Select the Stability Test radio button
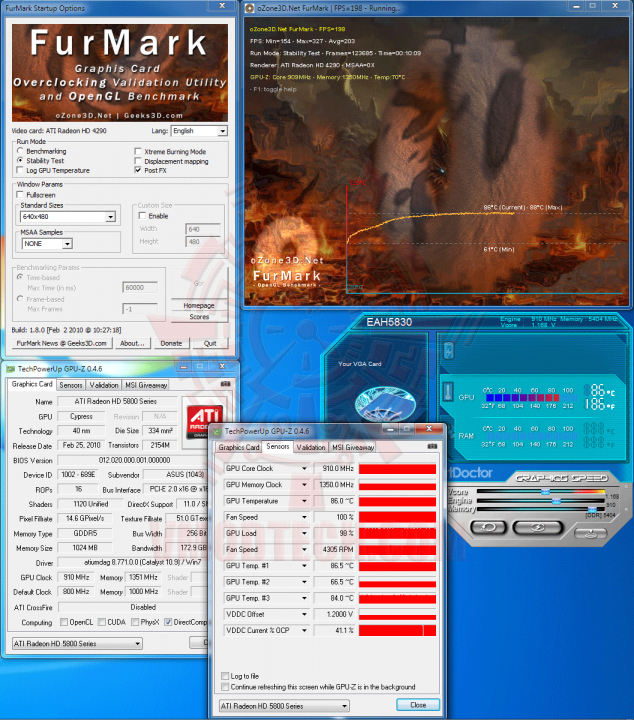This screenshot has height=720, width=634. point(20,160)
